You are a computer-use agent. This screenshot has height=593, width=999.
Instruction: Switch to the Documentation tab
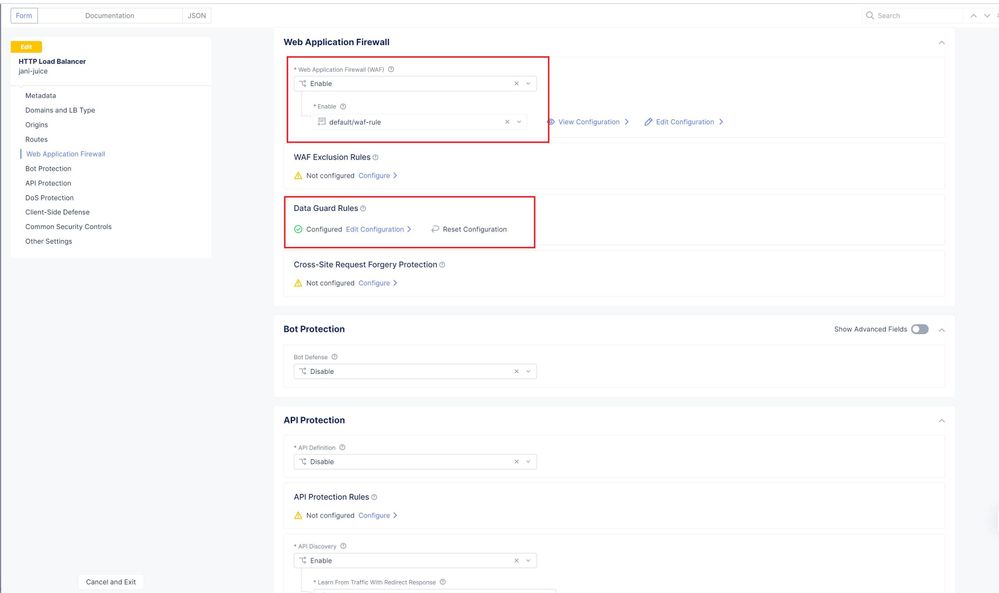110,16
